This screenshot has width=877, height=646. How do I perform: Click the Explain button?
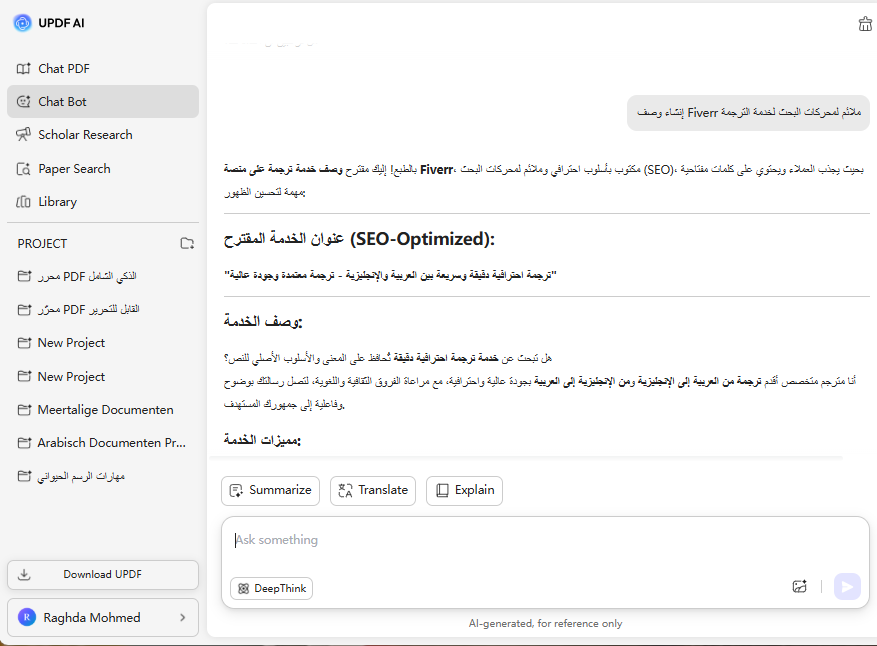465,491
